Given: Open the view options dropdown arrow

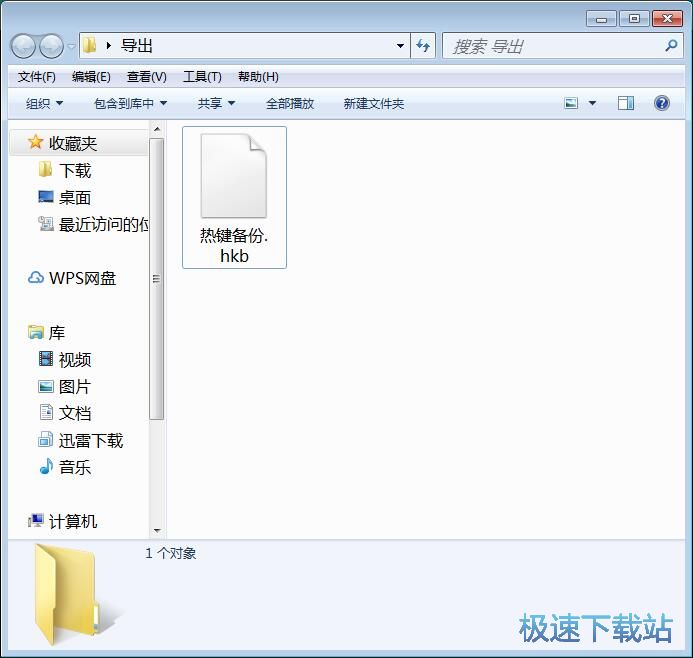Looking at the screenshot, I should 592,103.
